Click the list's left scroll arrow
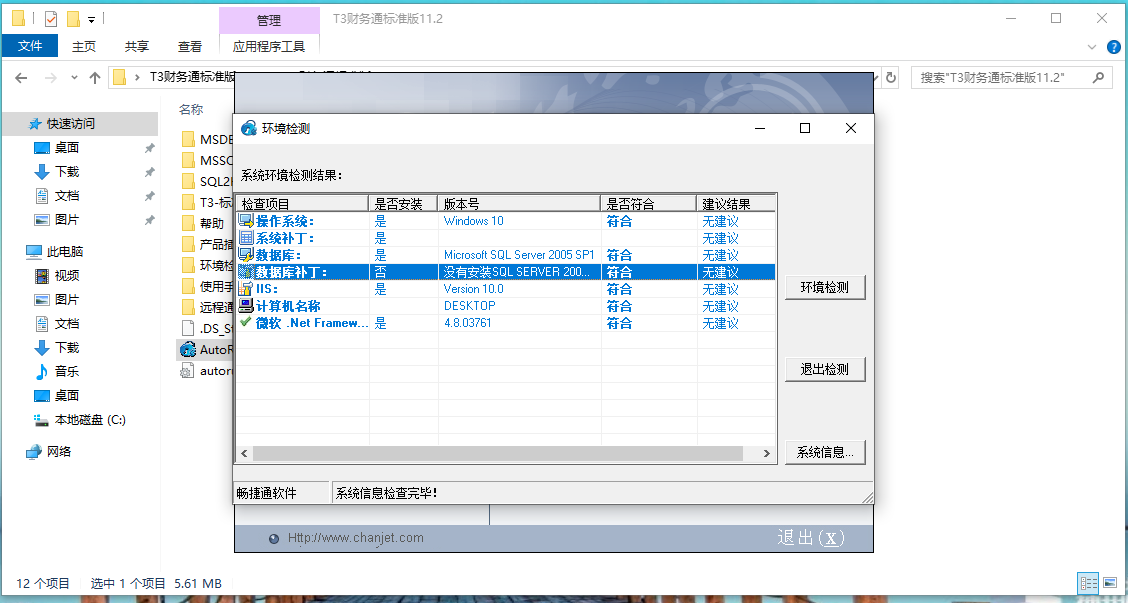The image size is (1128, 603). click(x=245, y=453)
